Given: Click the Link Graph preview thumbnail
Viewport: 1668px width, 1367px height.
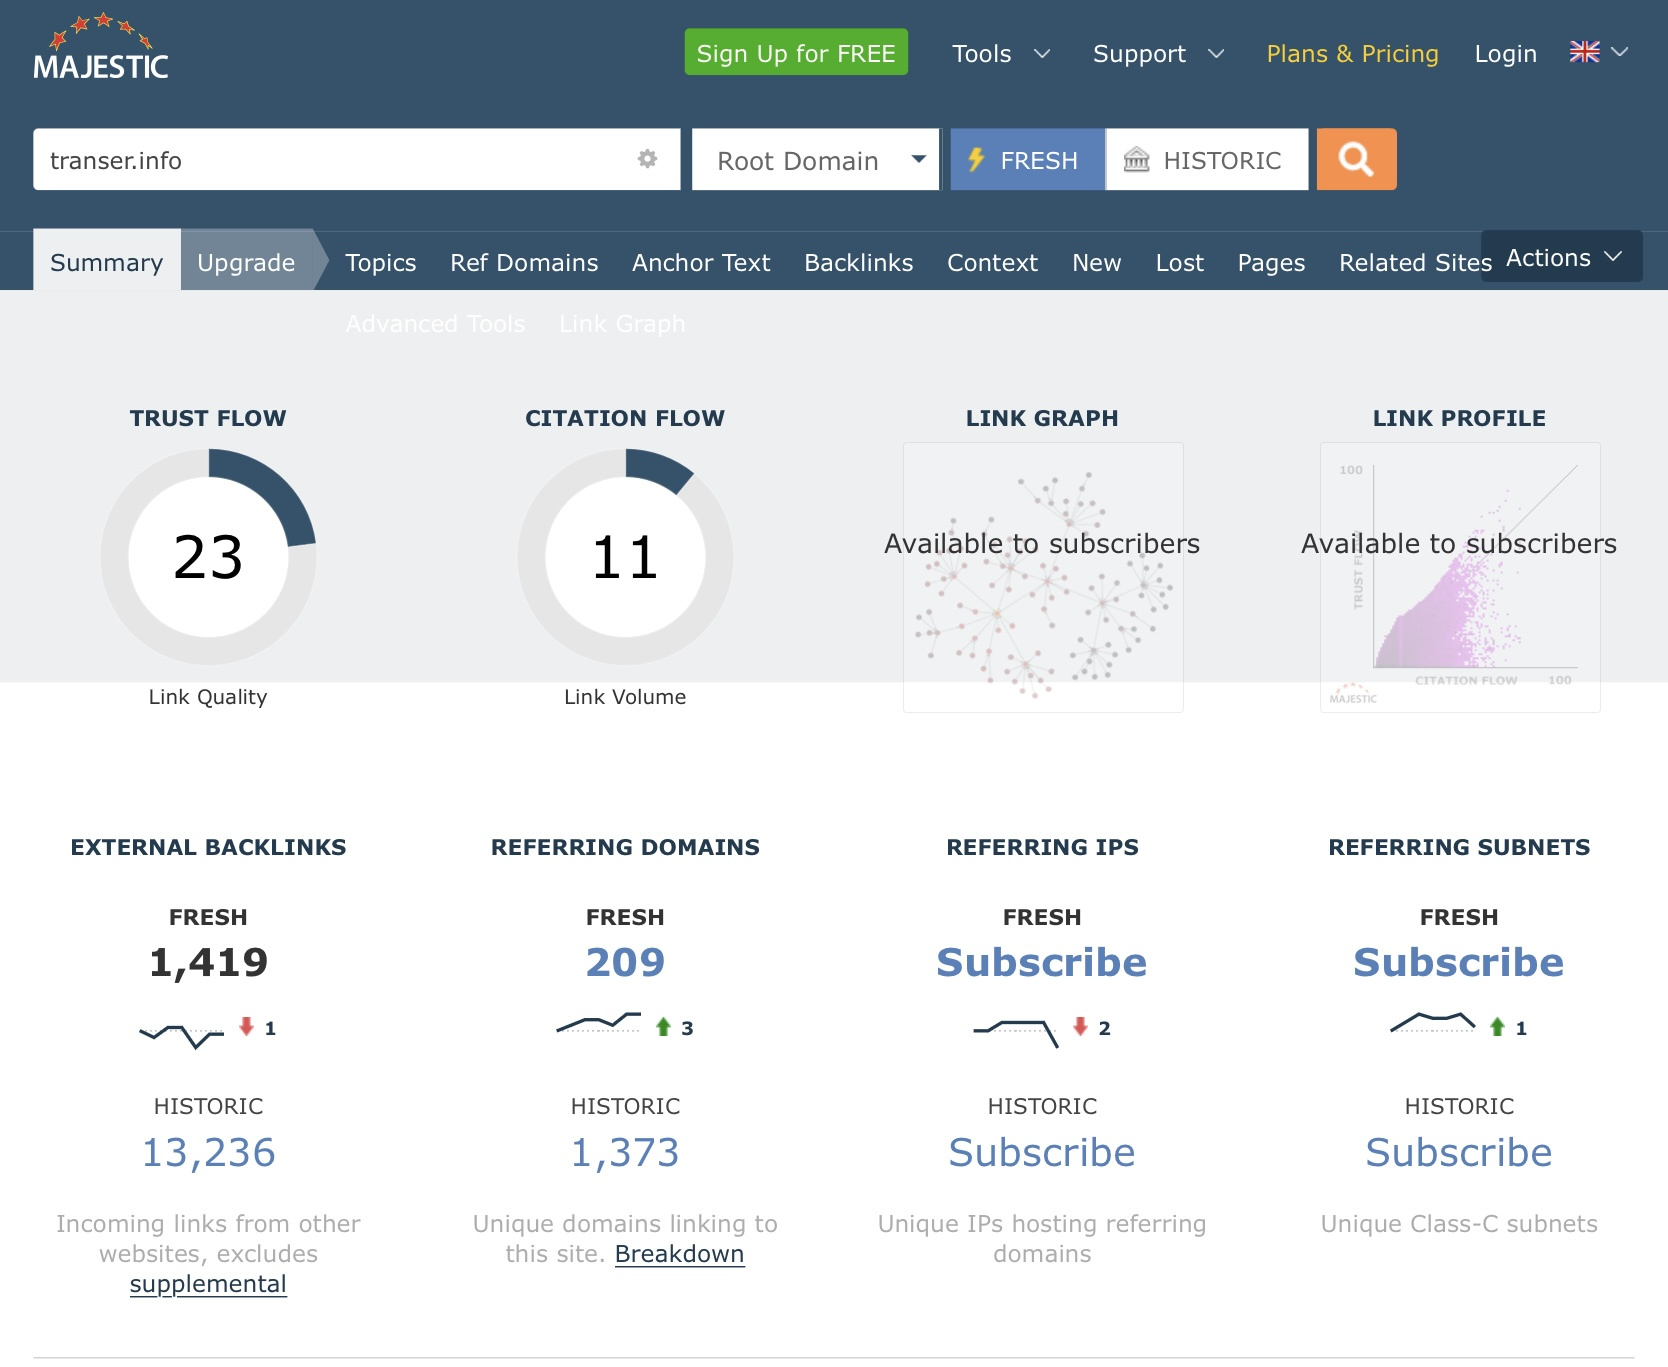Looking at the screenshot, I should (1043, 577).
